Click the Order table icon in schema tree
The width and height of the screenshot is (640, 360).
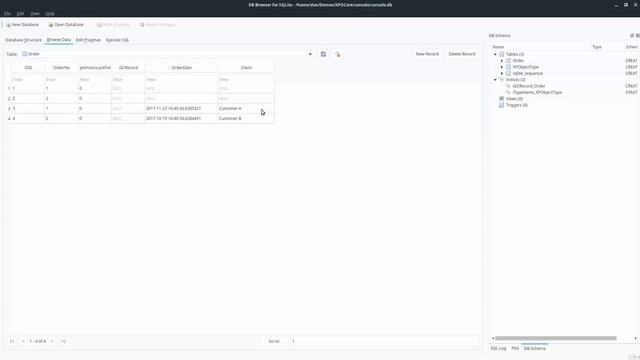[508, 60]
